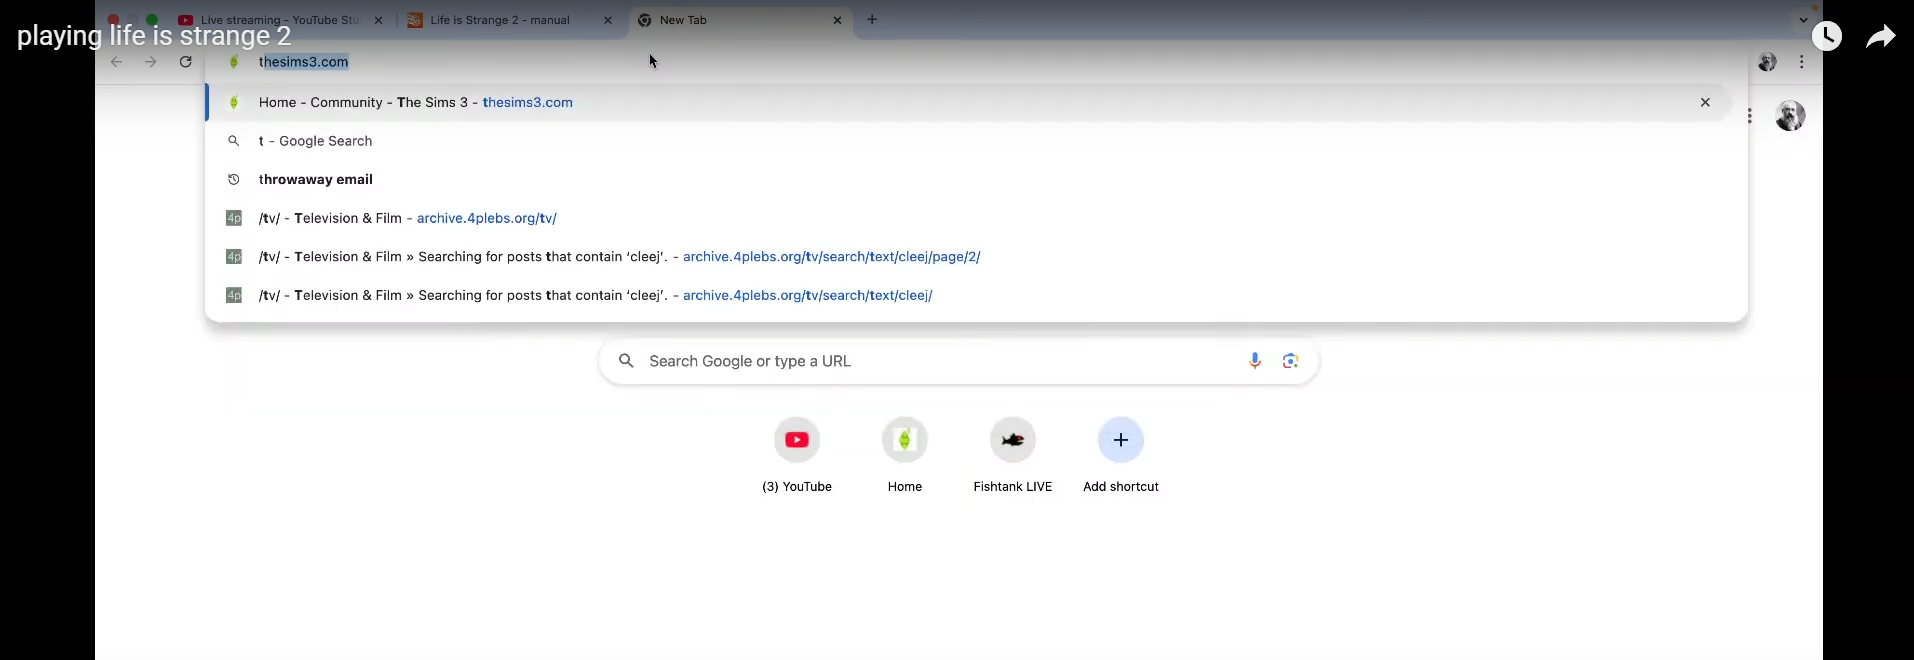1914x660 pixels.
Task: Select thesims3.com Home Community suggestion
Action: (x=415, y=103)
